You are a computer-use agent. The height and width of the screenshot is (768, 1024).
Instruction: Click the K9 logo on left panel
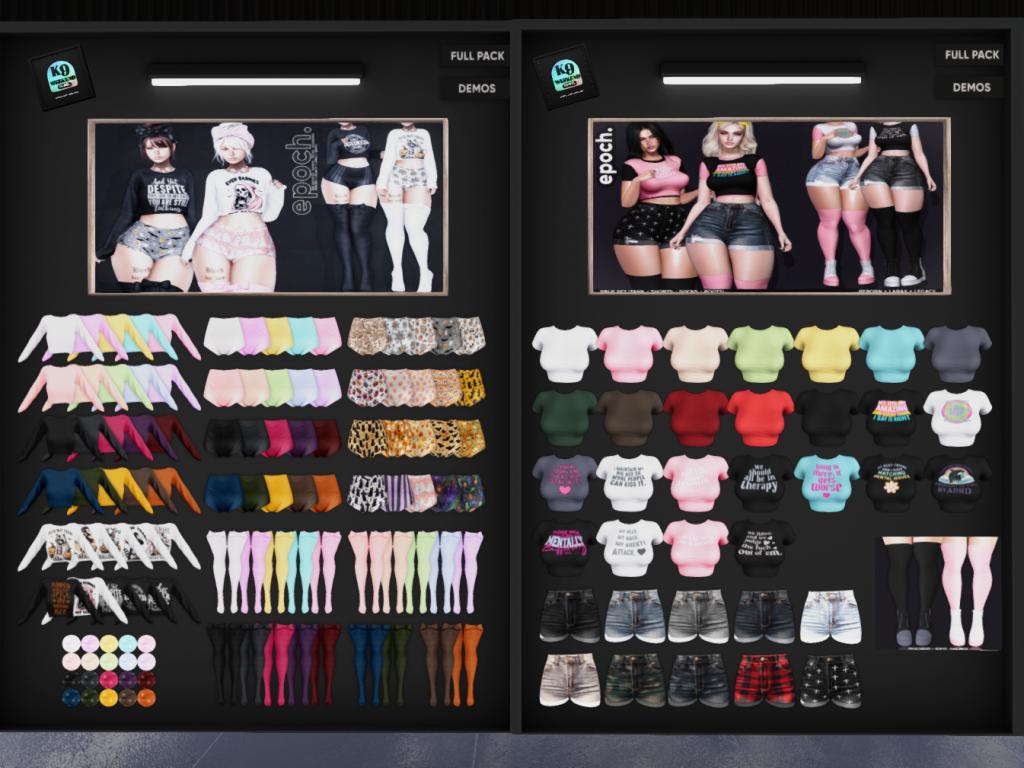click(62, 78)
